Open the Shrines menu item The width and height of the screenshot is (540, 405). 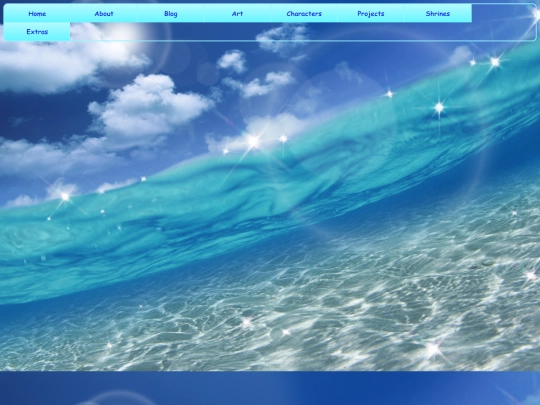pyautogui.click(x=438, y=13)
